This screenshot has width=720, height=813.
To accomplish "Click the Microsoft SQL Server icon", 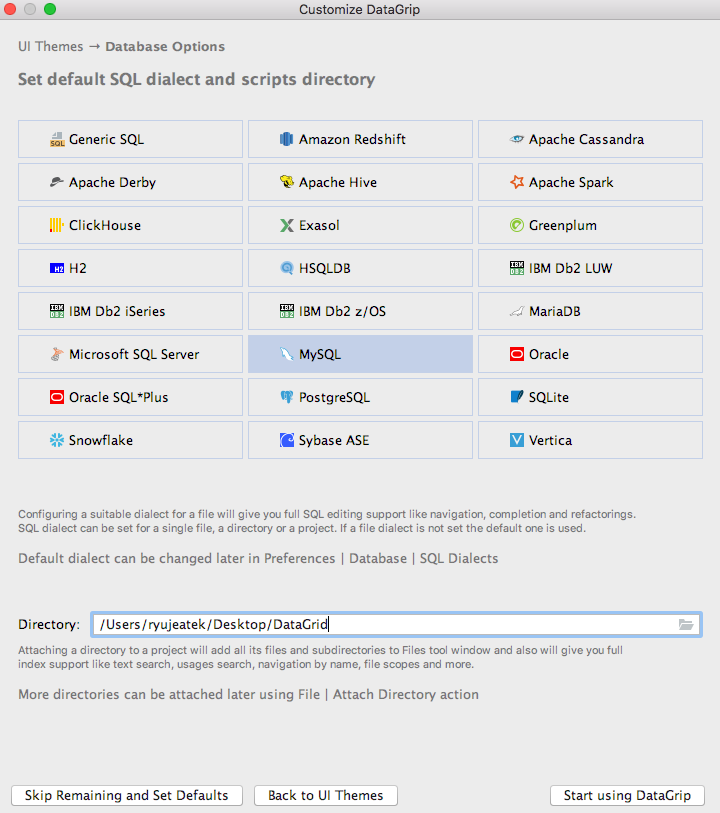I will 57,355.
